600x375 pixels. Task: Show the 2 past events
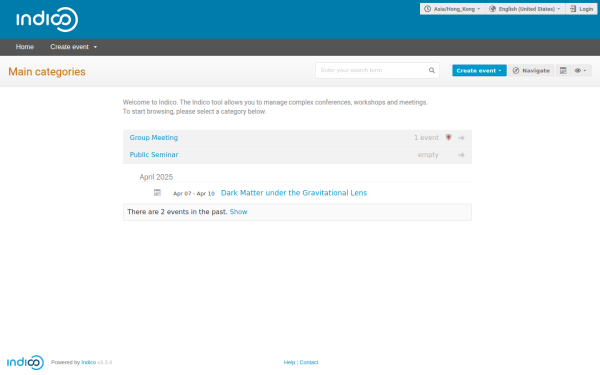[x=238, y=212]
